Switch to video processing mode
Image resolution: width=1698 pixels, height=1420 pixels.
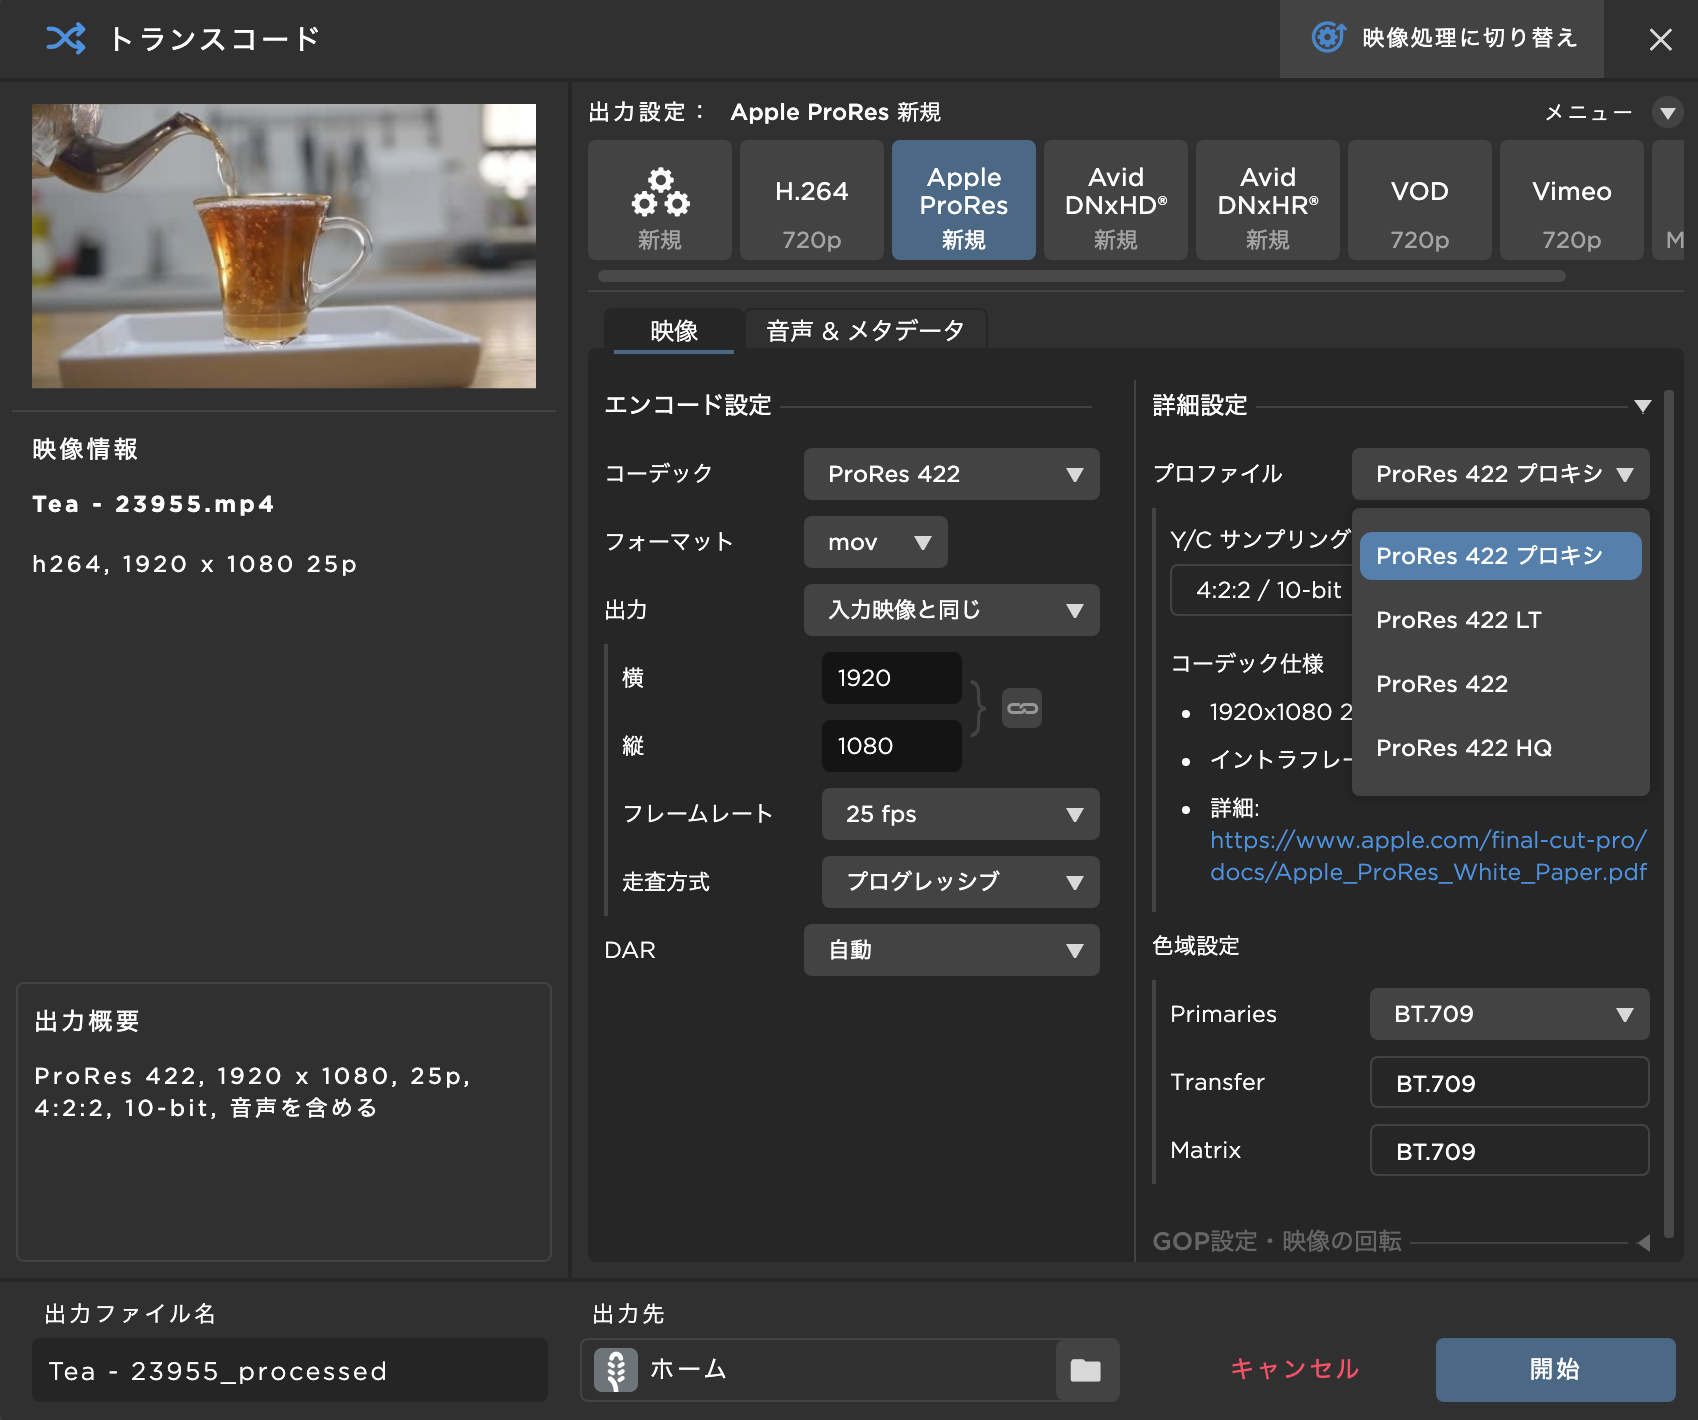[1442, 39]
